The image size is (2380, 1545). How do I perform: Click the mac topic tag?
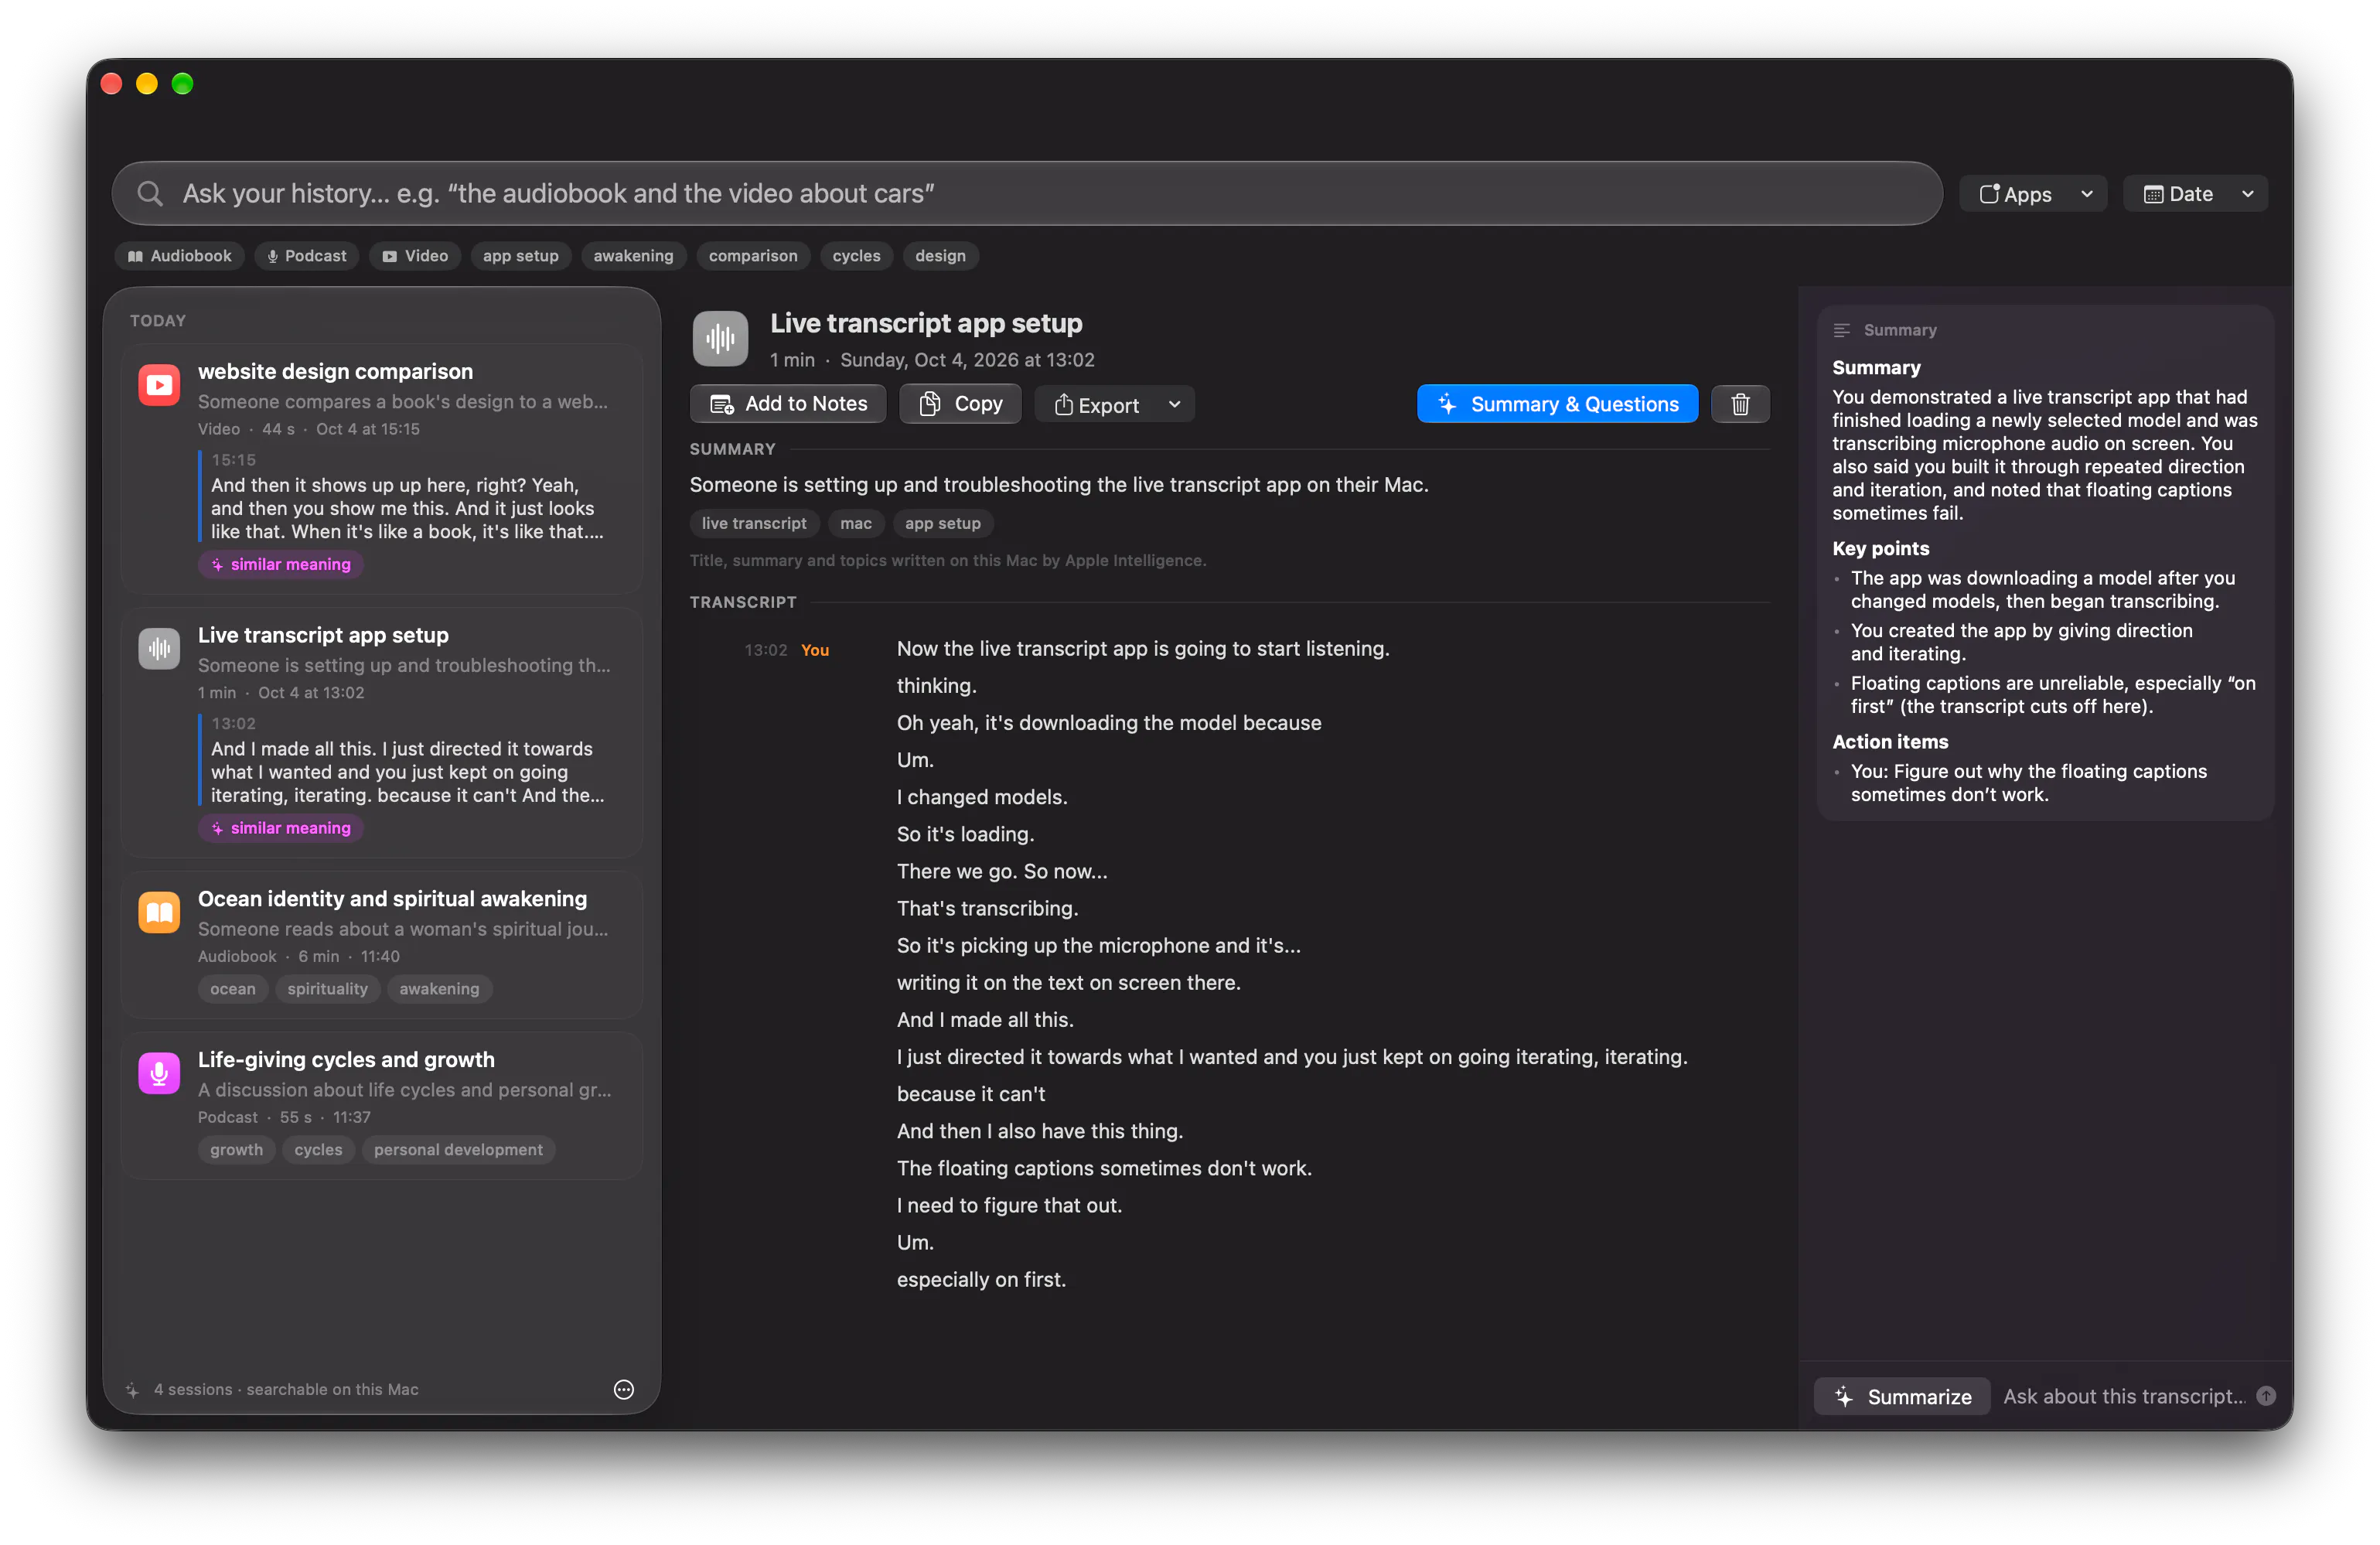(855, 523)
